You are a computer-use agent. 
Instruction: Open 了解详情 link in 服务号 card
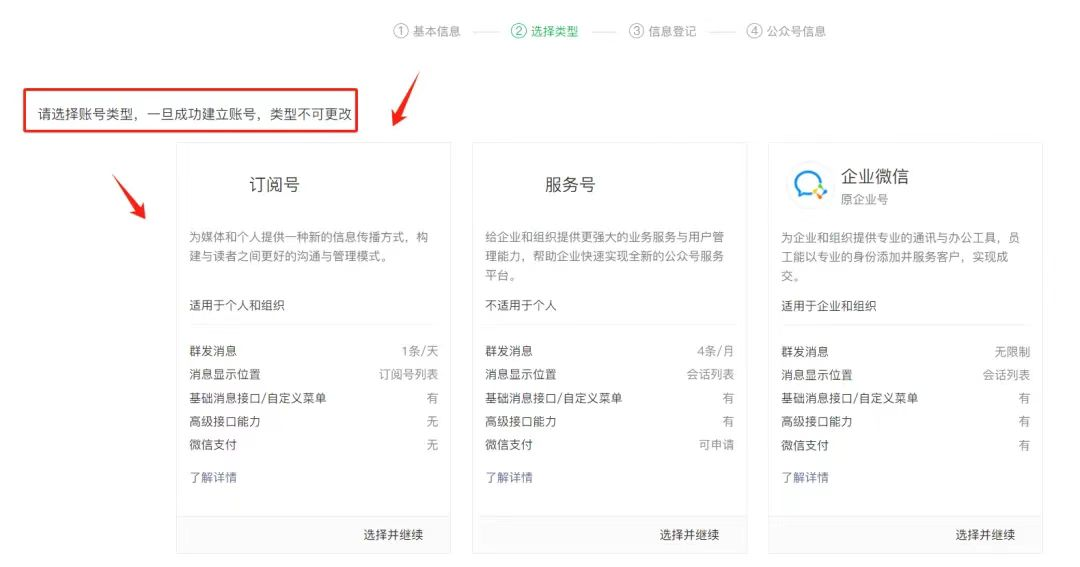pos(509,477)
